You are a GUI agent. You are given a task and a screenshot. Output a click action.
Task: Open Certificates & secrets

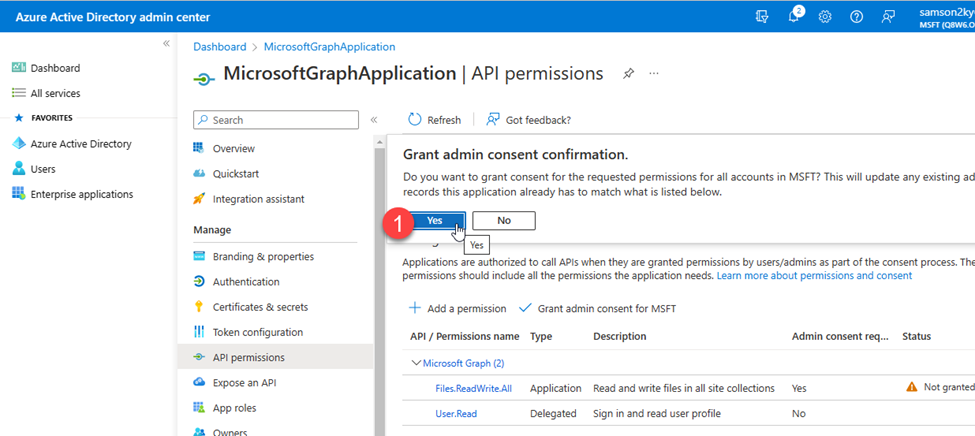pyautogui.click(x=260, y=307)
